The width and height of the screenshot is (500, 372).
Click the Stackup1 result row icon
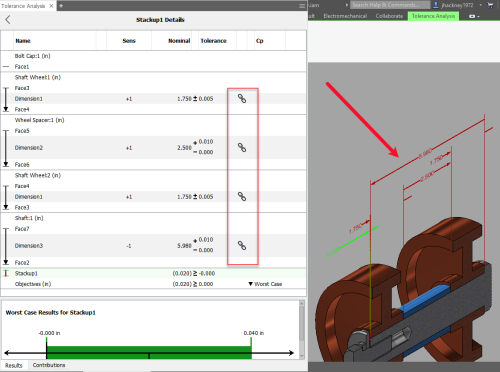[x=6, y=273]
